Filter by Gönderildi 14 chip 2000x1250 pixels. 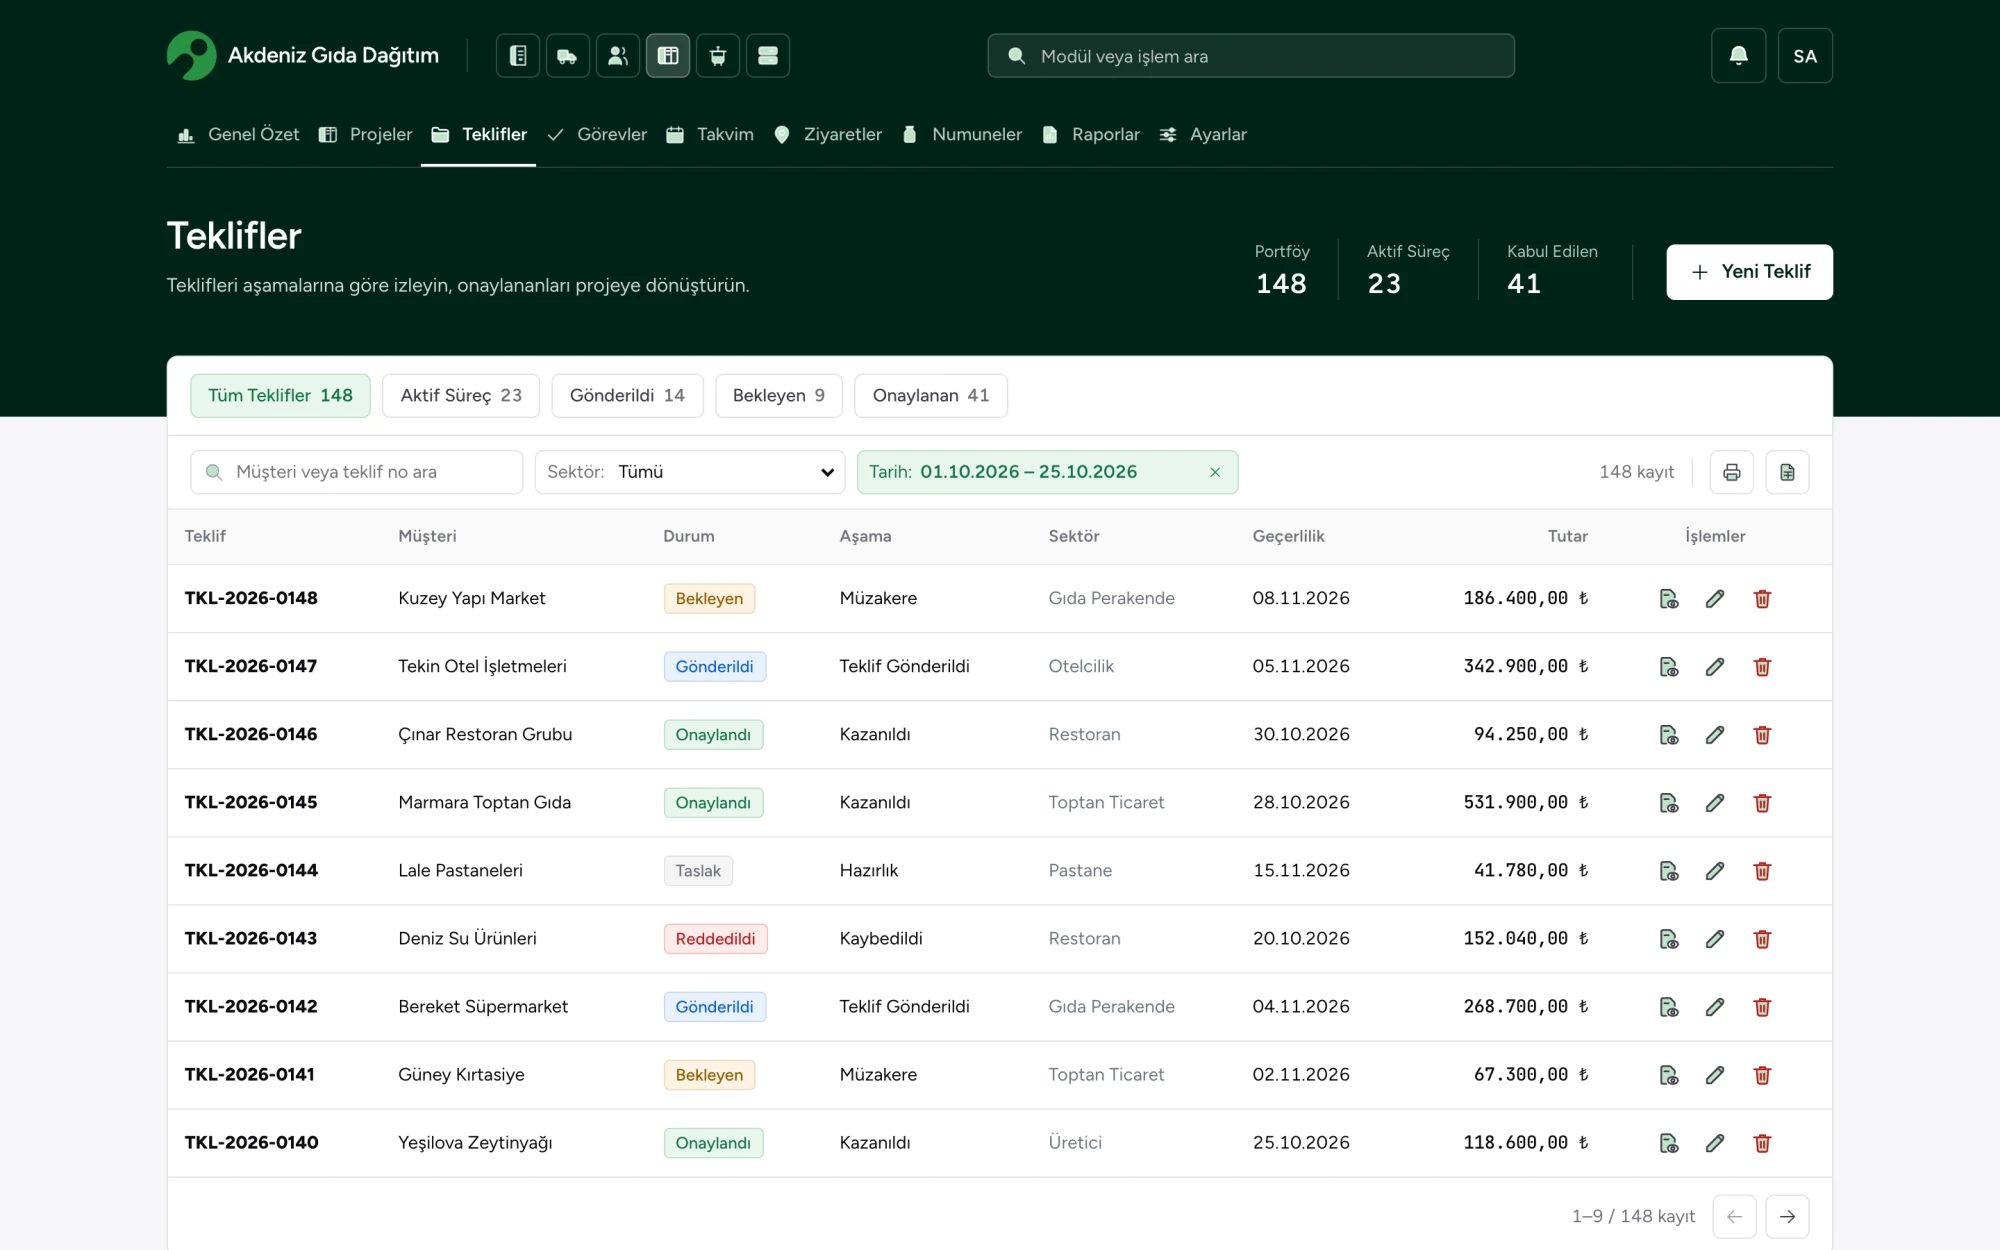pos(627,396)
